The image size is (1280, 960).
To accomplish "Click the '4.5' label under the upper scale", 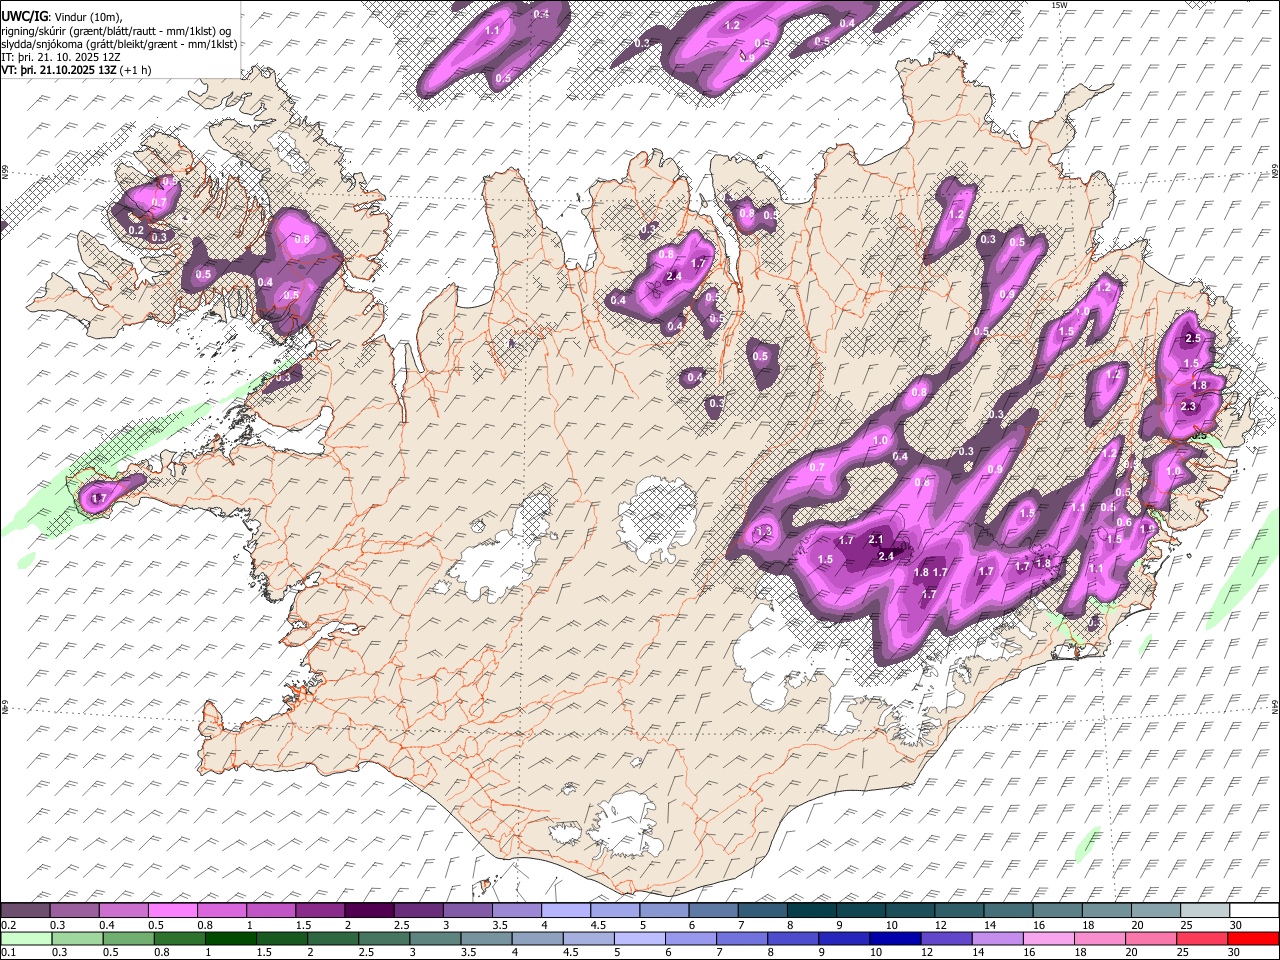I will [x=598, y=925].
